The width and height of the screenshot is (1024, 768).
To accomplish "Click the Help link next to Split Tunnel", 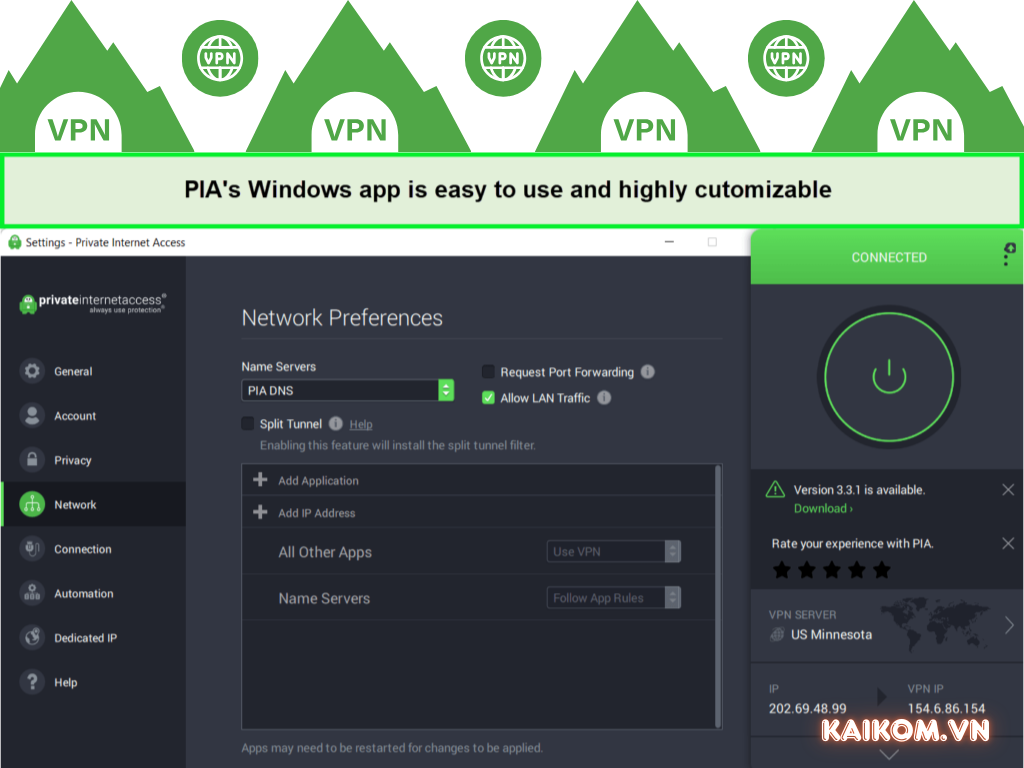I will pos(359,424).
